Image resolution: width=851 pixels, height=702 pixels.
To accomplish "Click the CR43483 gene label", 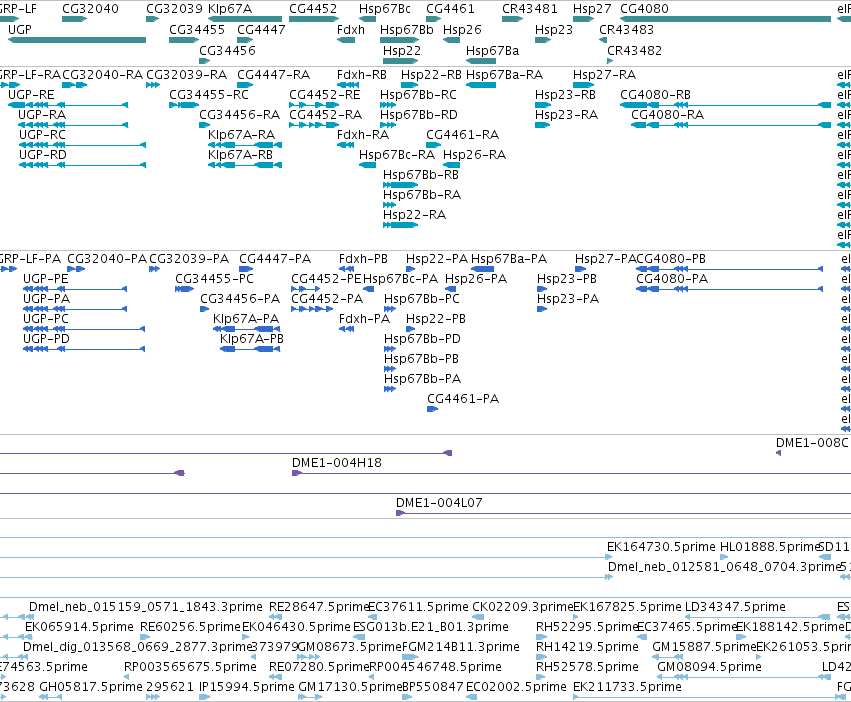I will [x=626, y=29].
